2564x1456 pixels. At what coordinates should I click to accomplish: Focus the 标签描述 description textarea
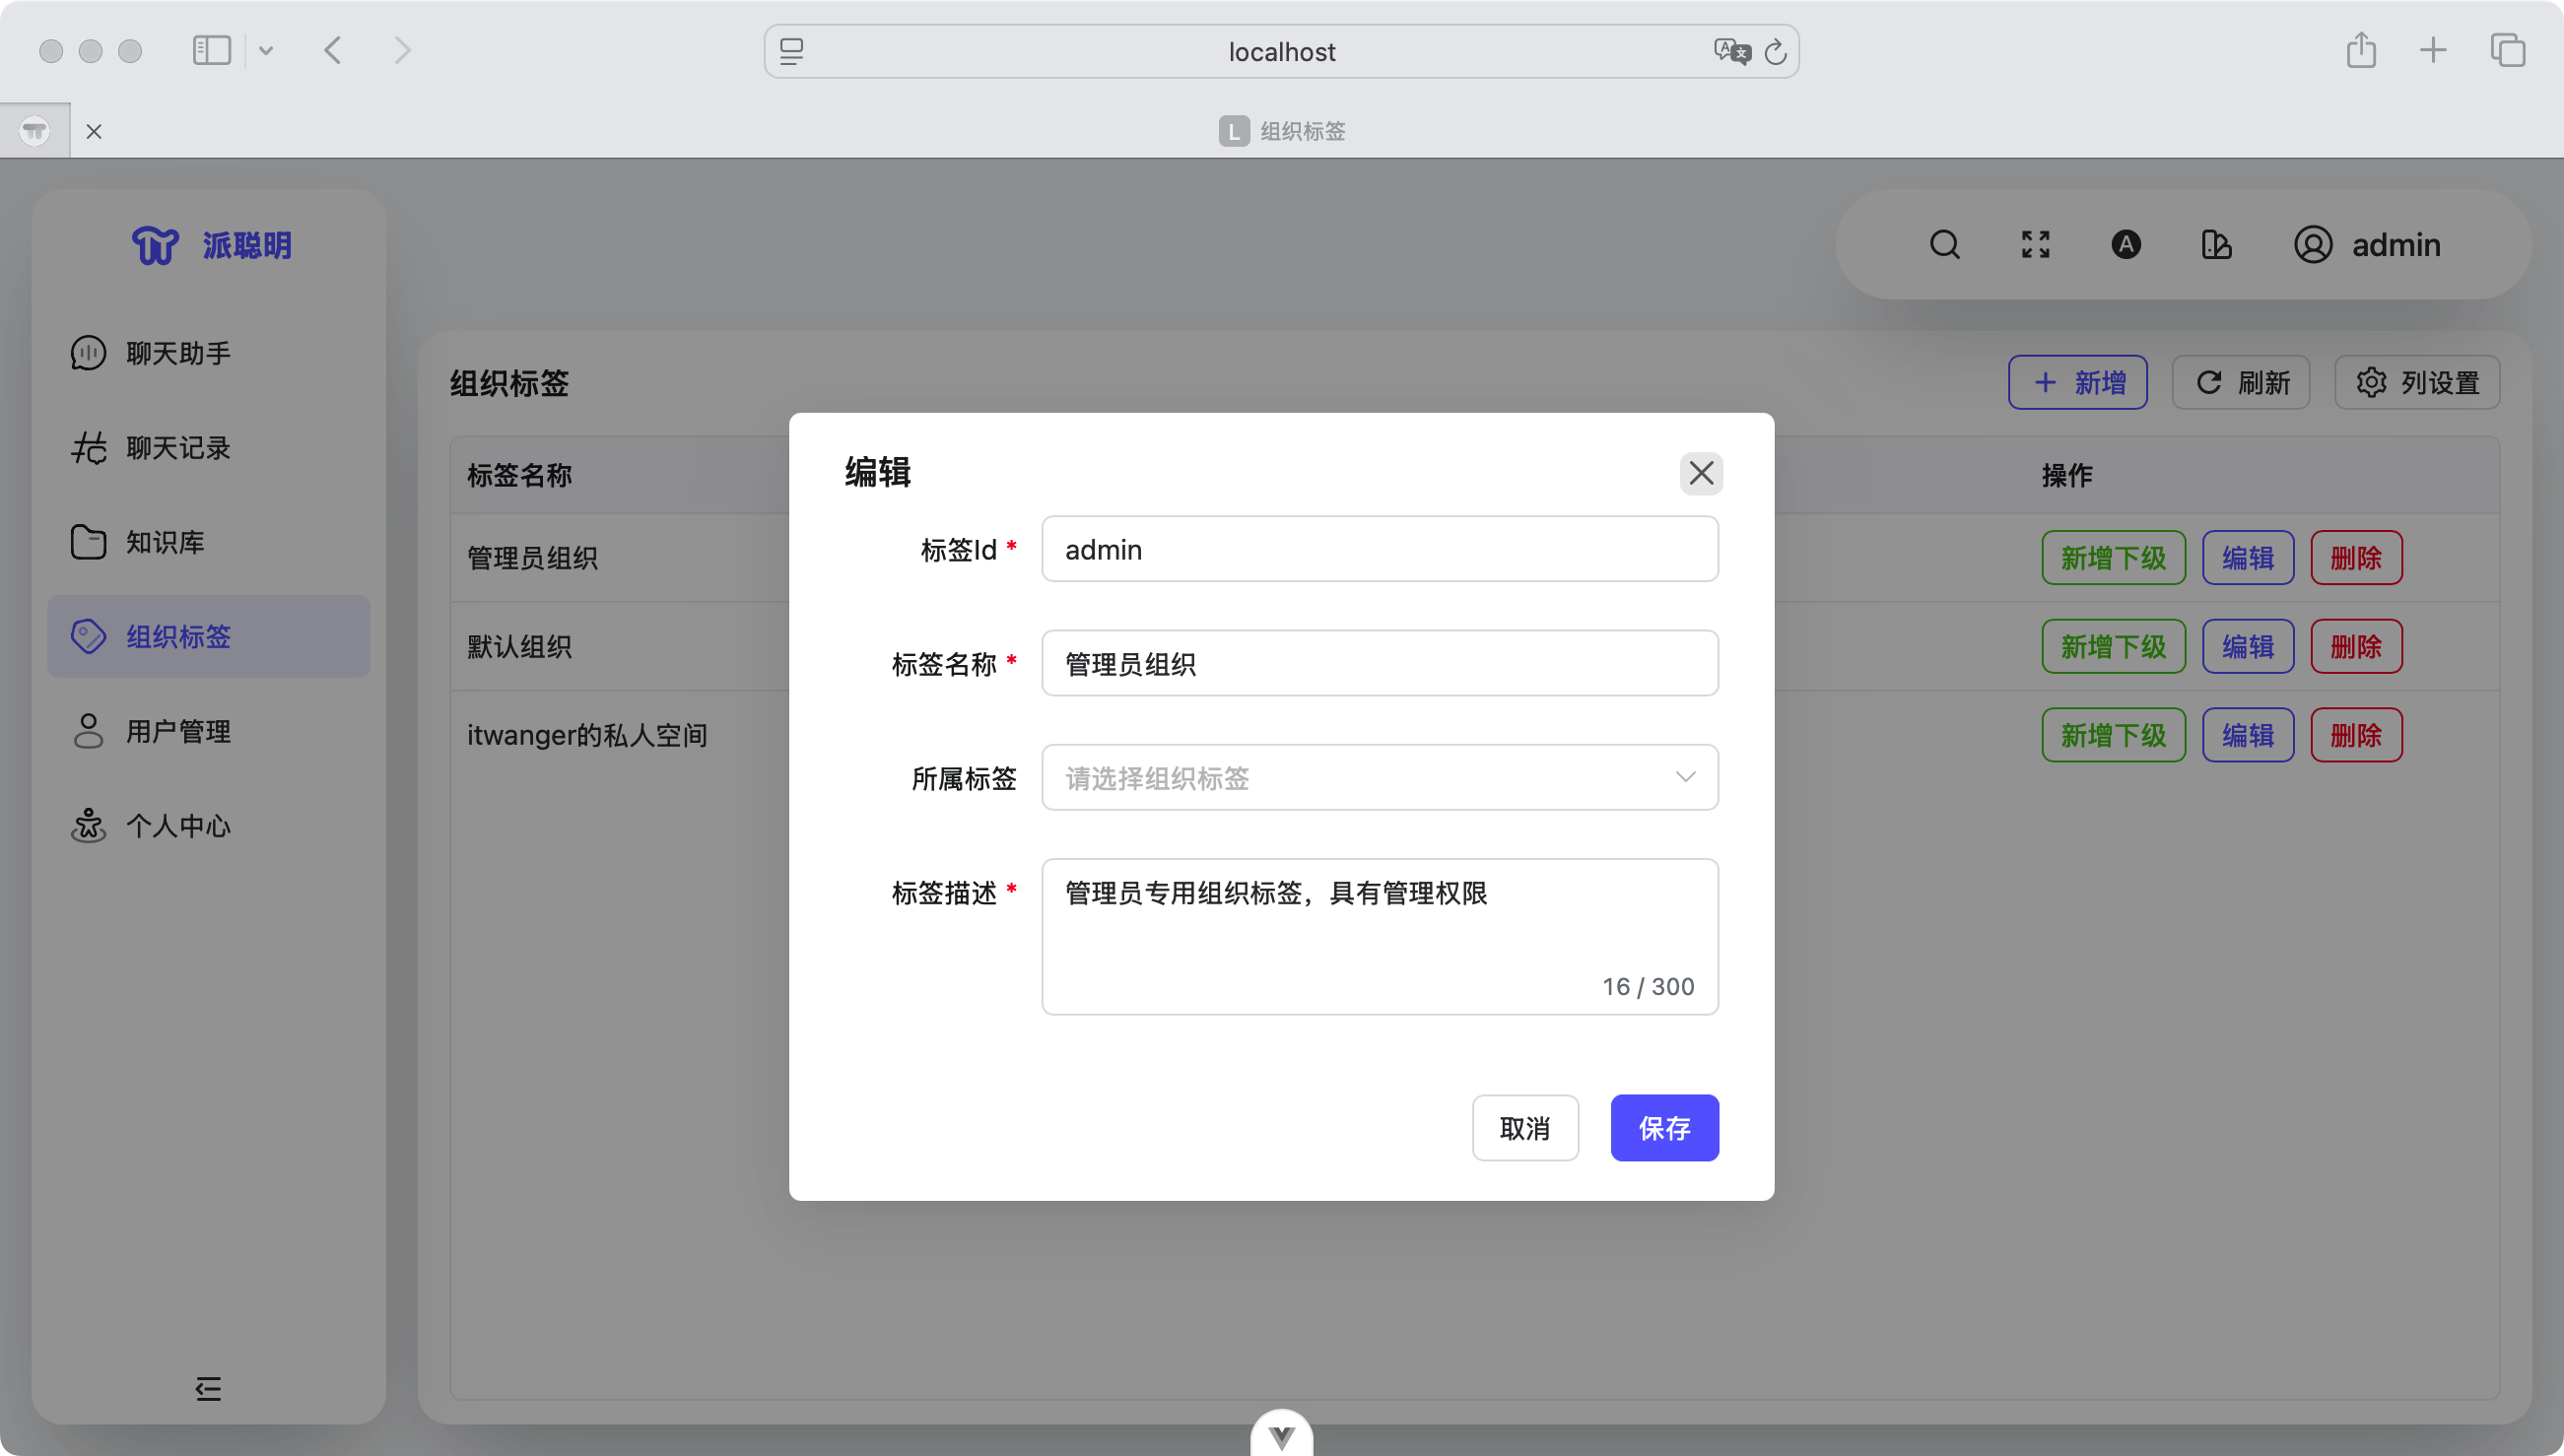(x=1380, y=936)
